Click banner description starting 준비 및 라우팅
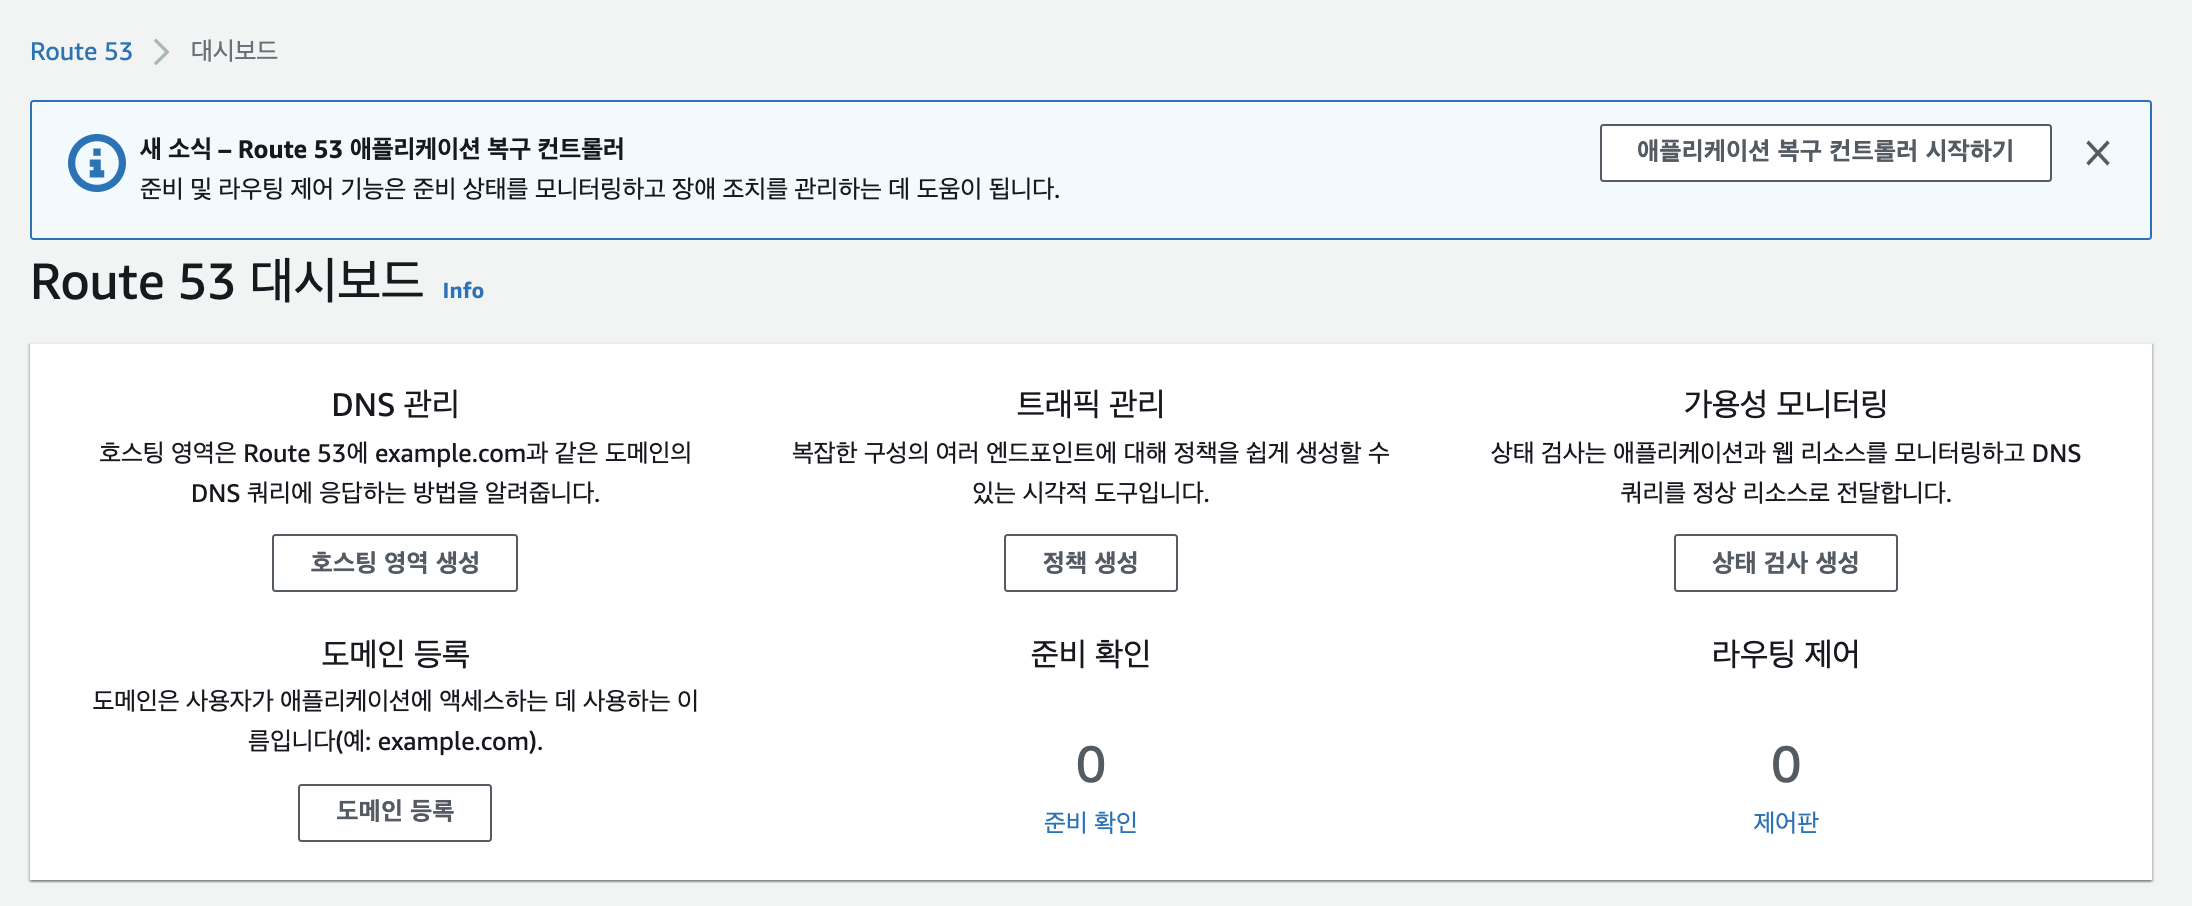This screenshot has height=906, width=2192. coord(600,188)
